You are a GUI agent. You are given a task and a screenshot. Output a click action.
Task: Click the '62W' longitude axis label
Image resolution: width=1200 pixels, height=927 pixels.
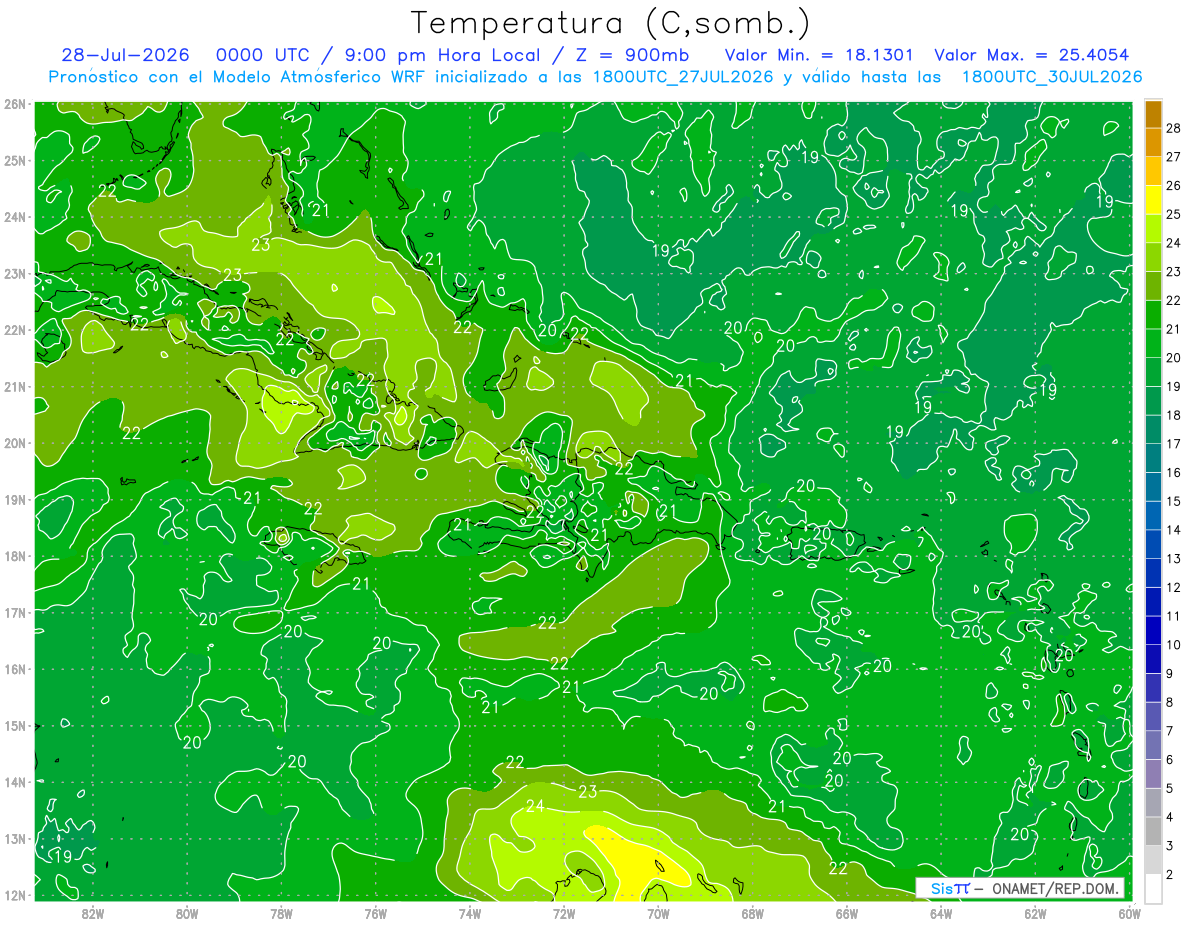tap(1035, 912)
